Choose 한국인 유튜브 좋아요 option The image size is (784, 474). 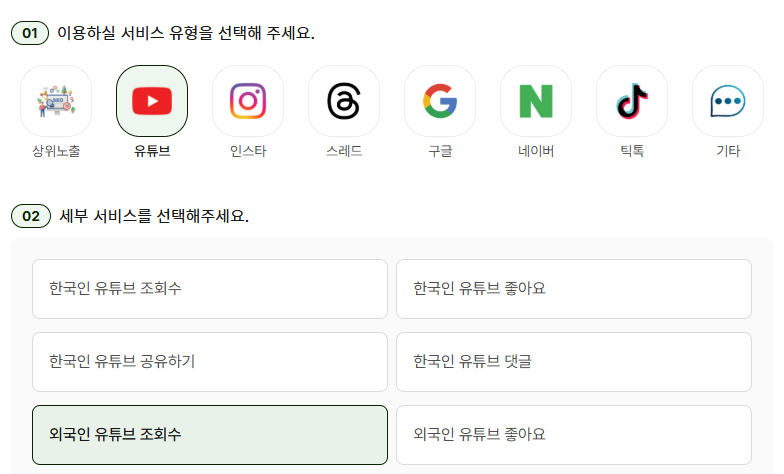[574, 289]
